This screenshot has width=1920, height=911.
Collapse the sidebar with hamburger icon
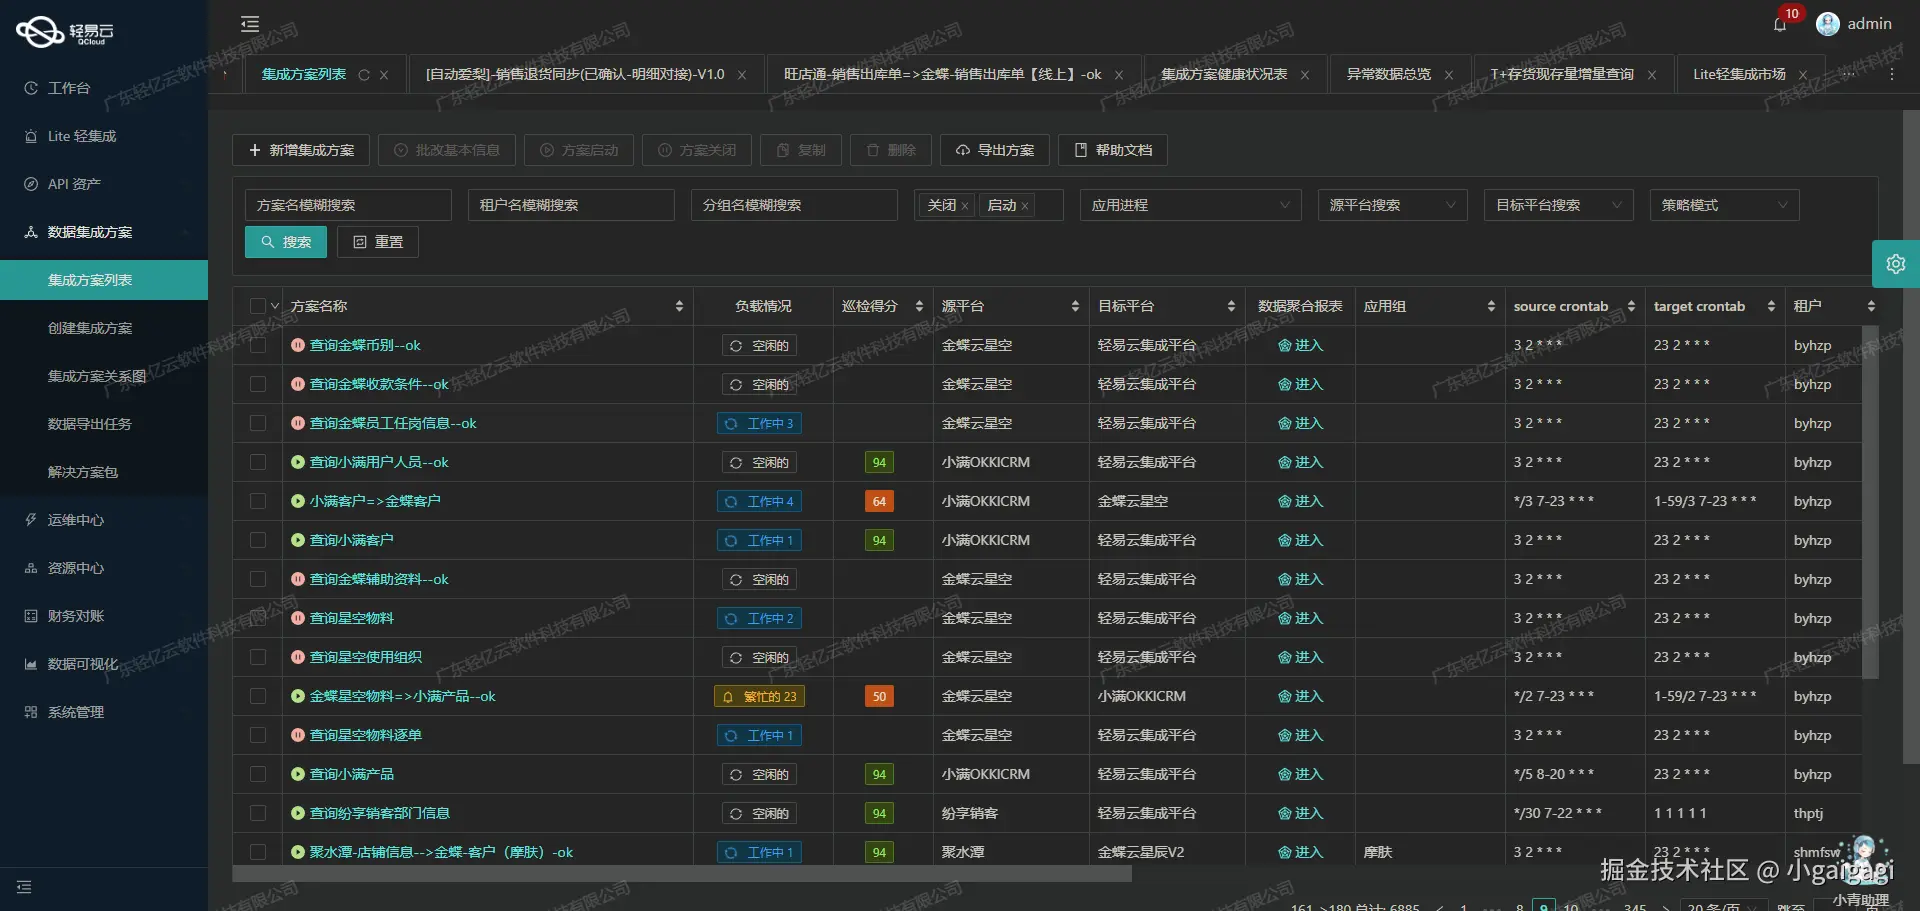tap(249, 23)
